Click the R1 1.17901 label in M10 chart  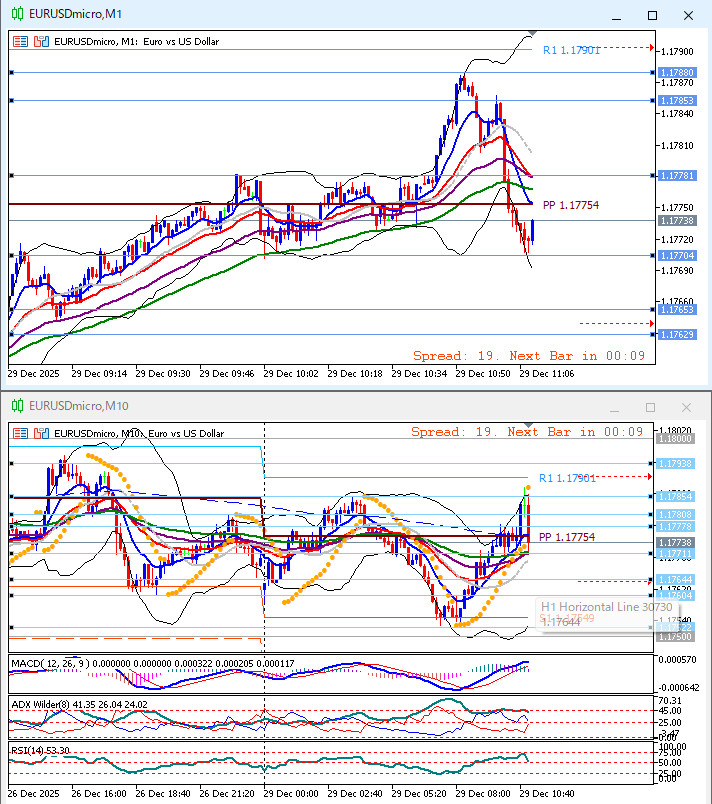pyautogui.click(x=569, y=478)
